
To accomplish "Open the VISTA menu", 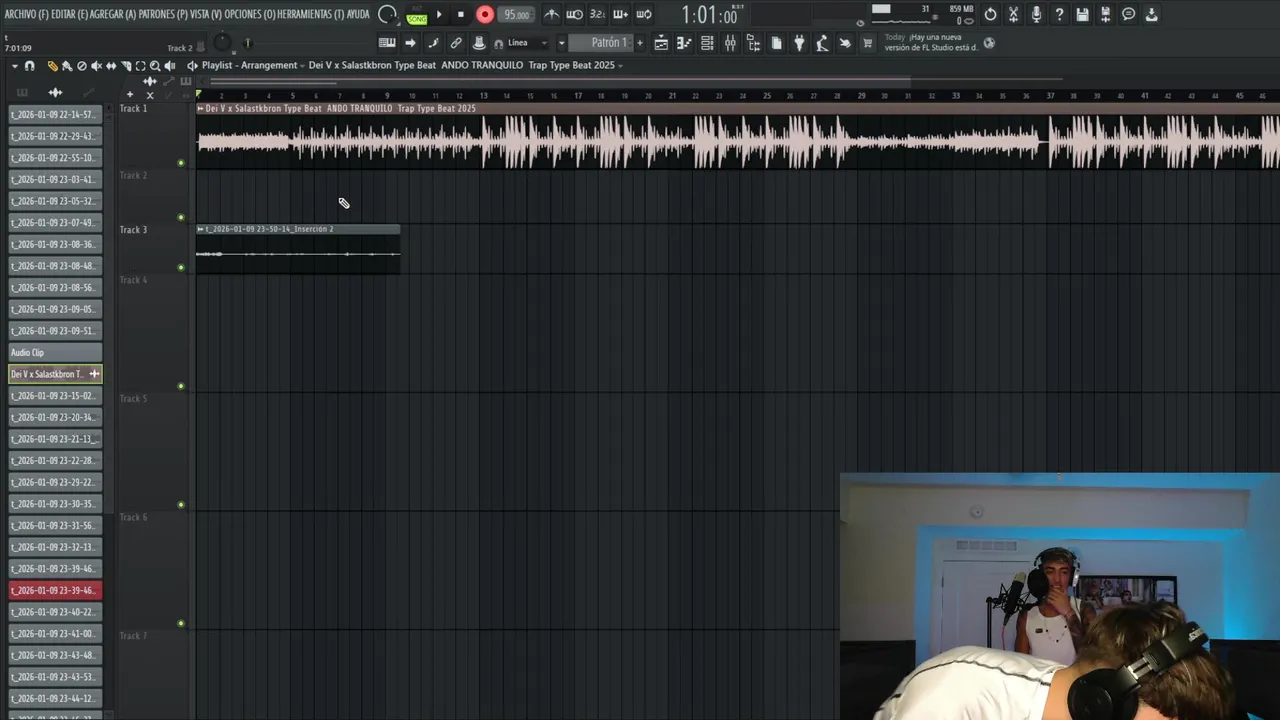I will tap(205, 14).
